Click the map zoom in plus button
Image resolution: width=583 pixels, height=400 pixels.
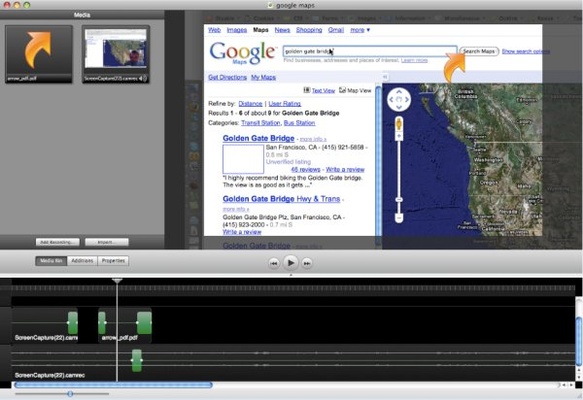pos(399,136)
